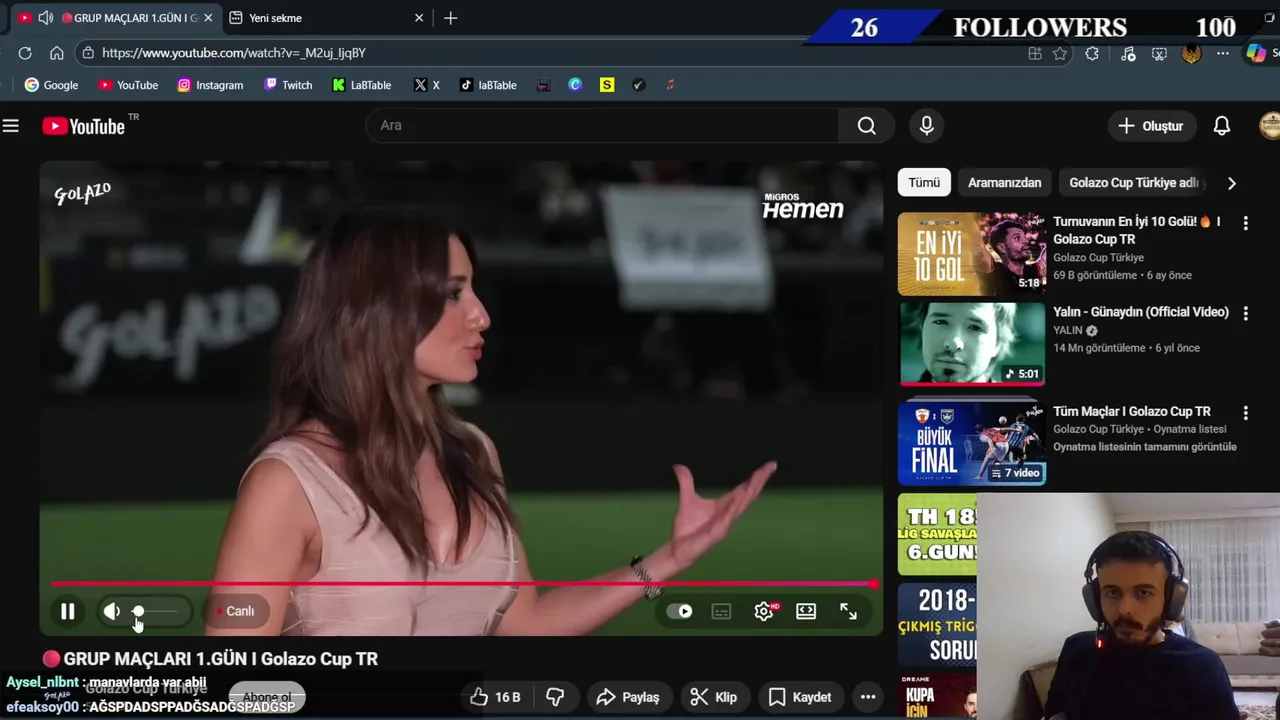Start a voice search with the microphone
This screenshot has width=1280, height=720.
(x=926, y=125)
